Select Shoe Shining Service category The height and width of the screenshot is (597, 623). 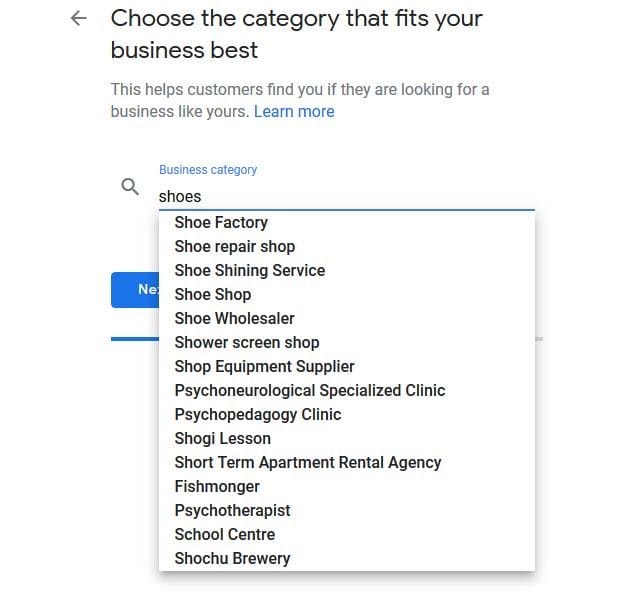(346, 270)
